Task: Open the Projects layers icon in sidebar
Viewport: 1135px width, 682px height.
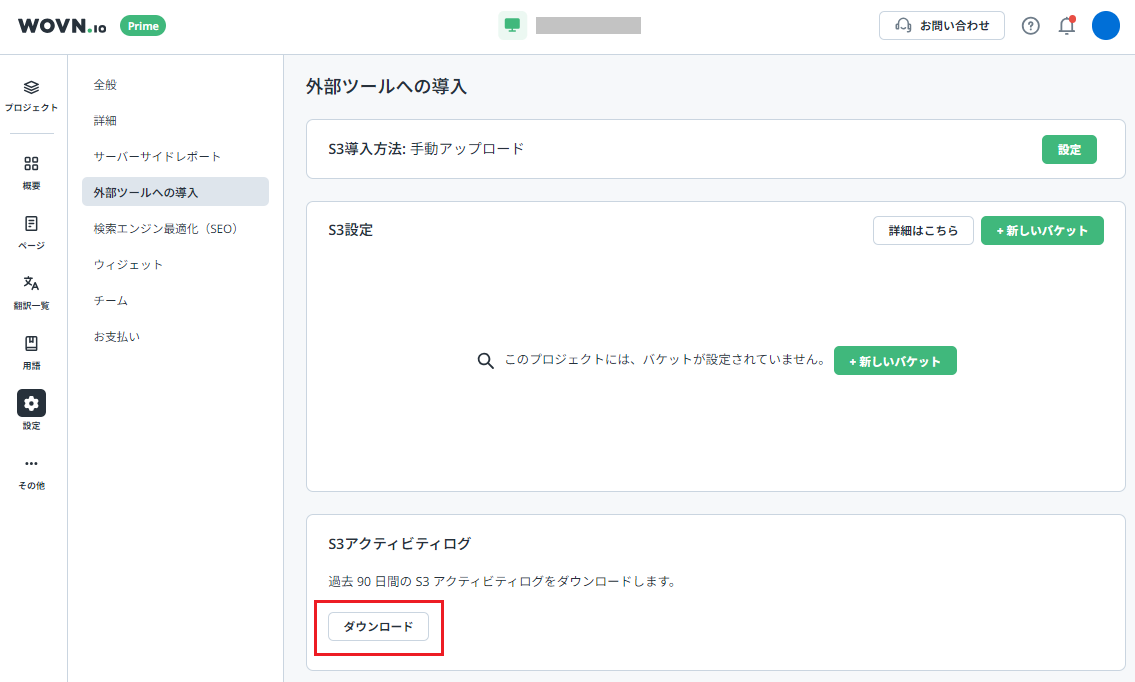Action: tap(32, 88)
